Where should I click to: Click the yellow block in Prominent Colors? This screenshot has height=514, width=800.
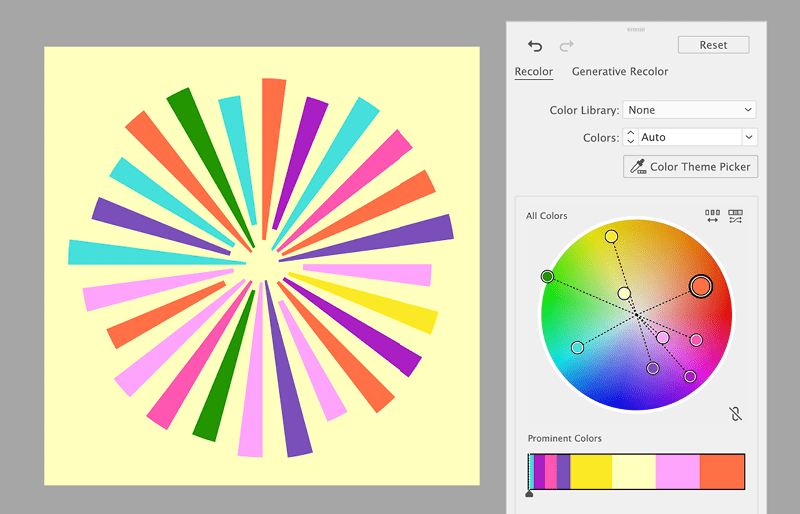point(591,472)
